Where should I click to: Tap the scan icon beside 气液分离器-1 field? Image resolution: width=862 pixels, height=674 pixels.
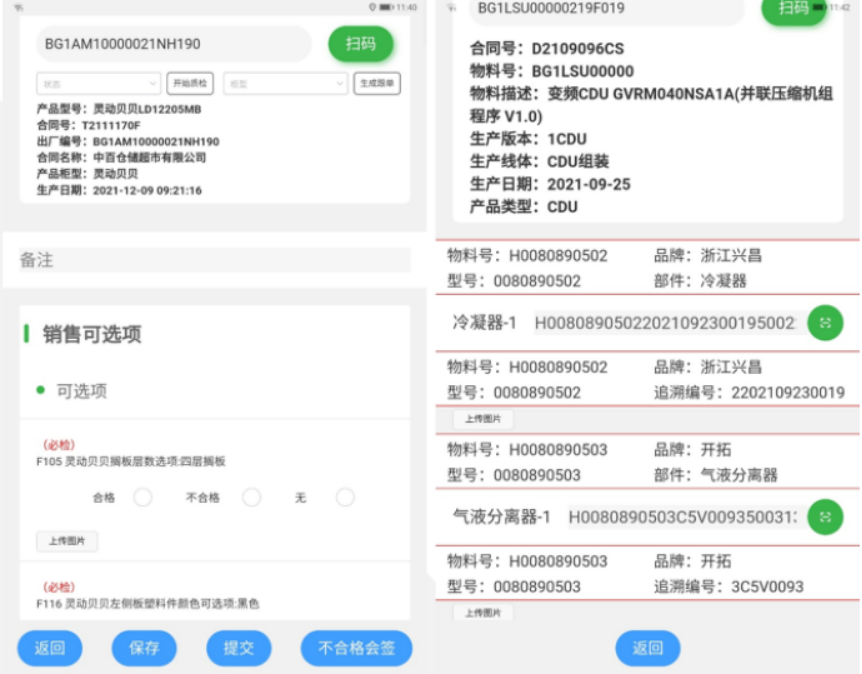tap(825, 516)
